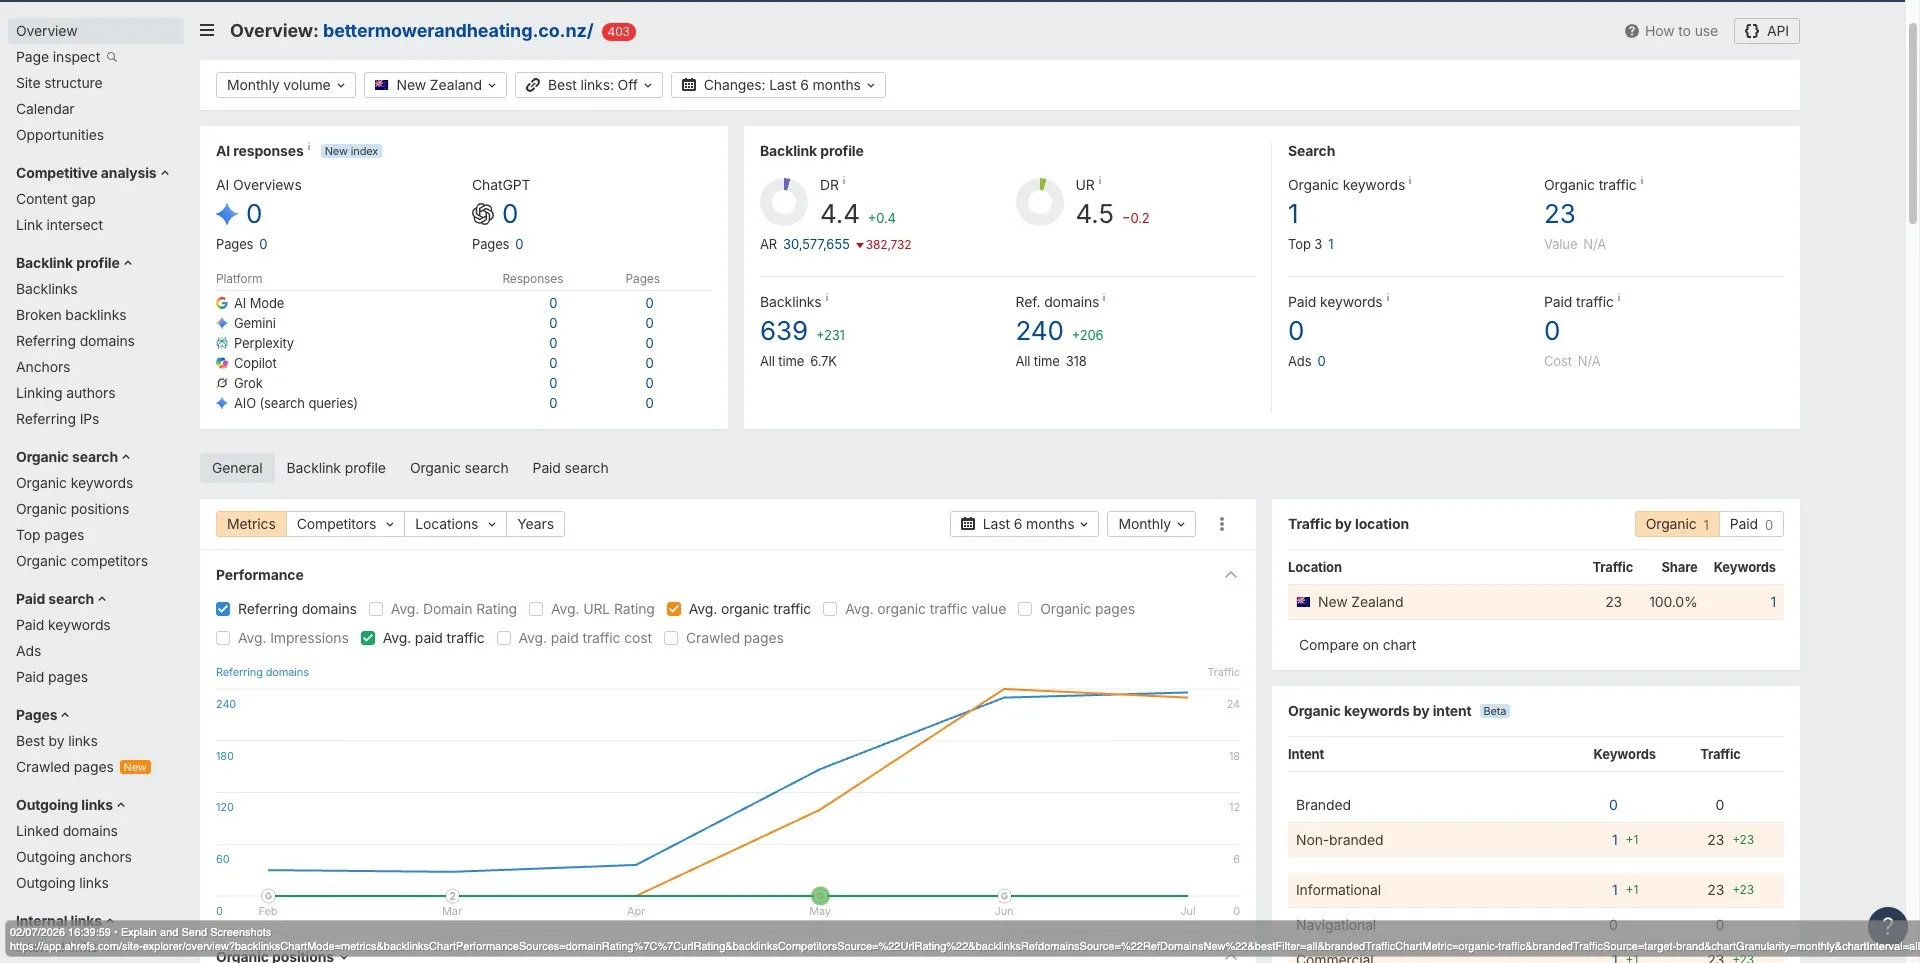Click the calendar icon in Changes filter
1920x963 pixels.
click(x=689, y=85)
